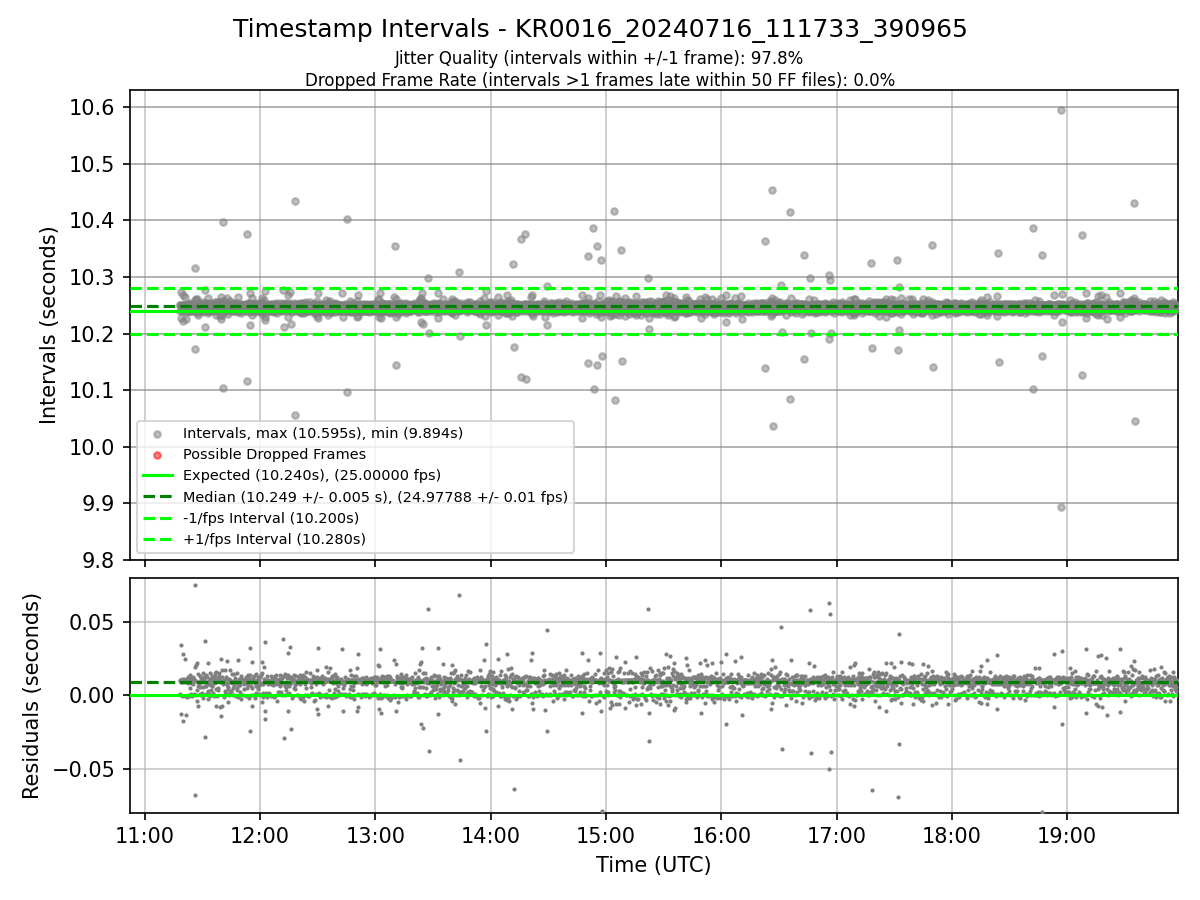Screen dimensions: 1200x900
Task: Click the minimum outlier point near 9.894 seconds
Action: click(1061, 507)
